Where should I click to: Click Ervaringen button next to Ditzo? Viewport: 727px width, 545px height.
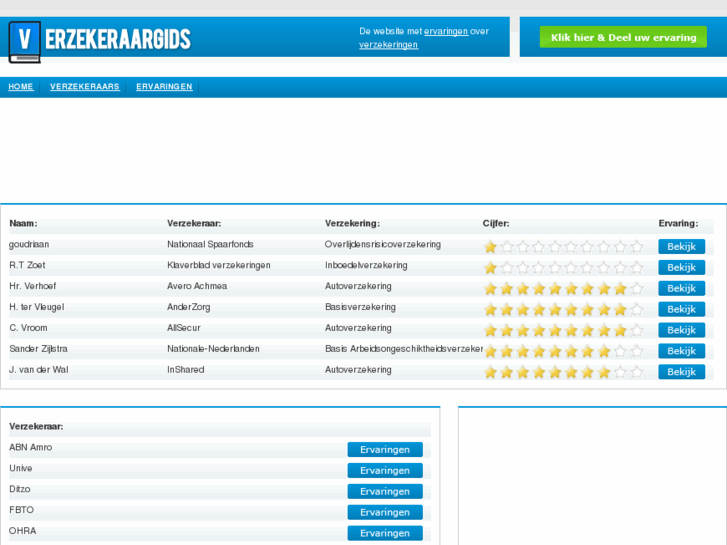point(385,492)
